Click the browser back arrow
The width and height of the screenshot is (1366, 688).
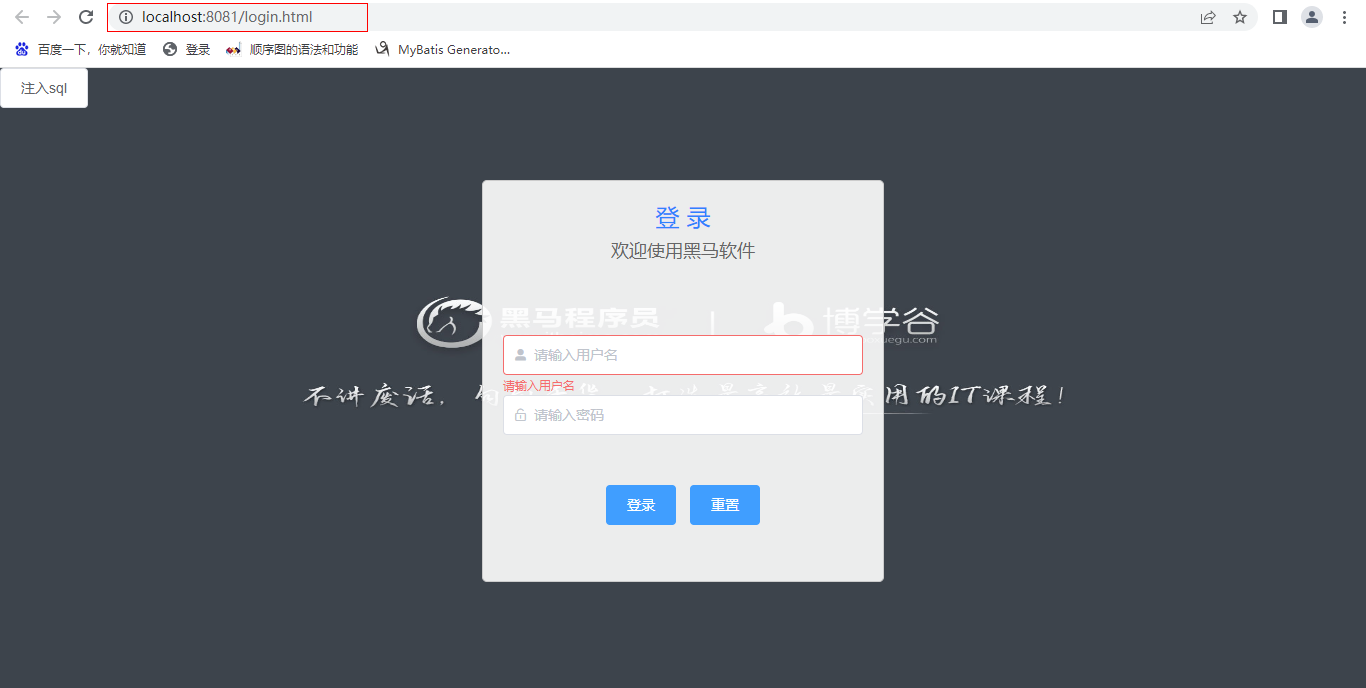(x=22, y=17)
